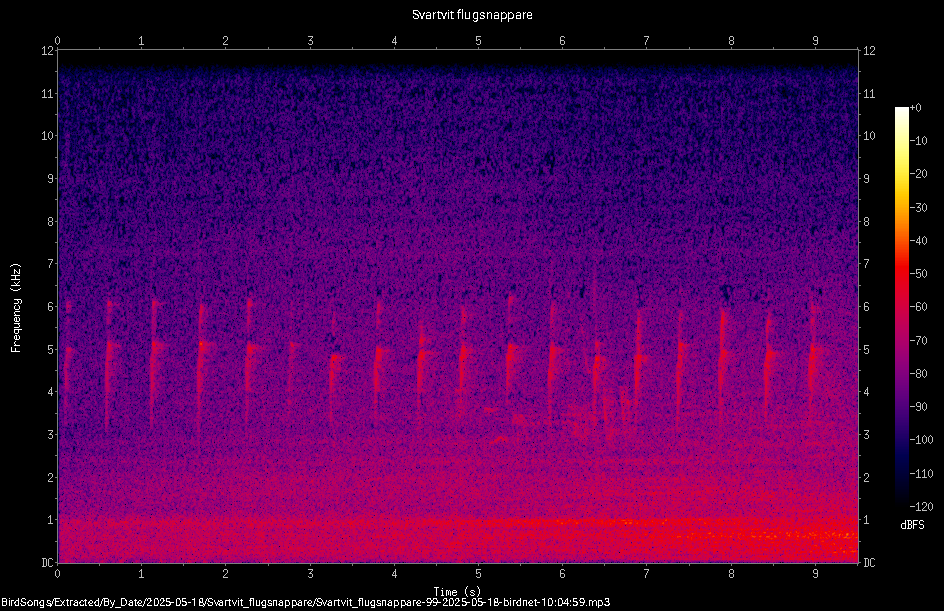The width and height of the screenshot is (944, 611).
Task: Click the 10 kHz label on left frequency axis
Action: (x=47, y=136)
